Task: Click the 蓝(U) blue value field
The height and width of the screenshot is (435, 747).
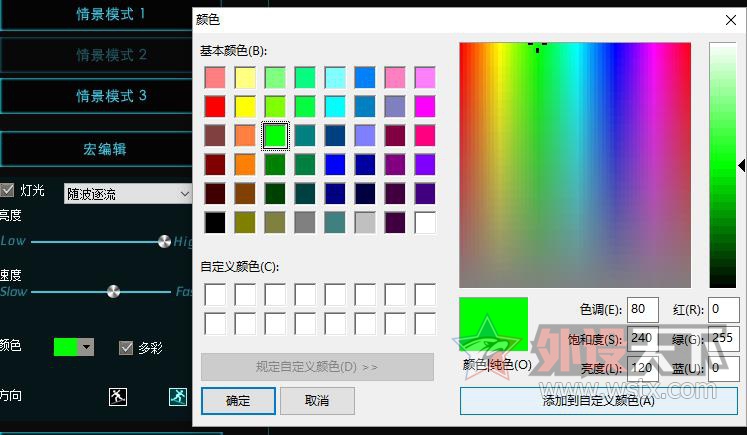Action: [724, 368]
